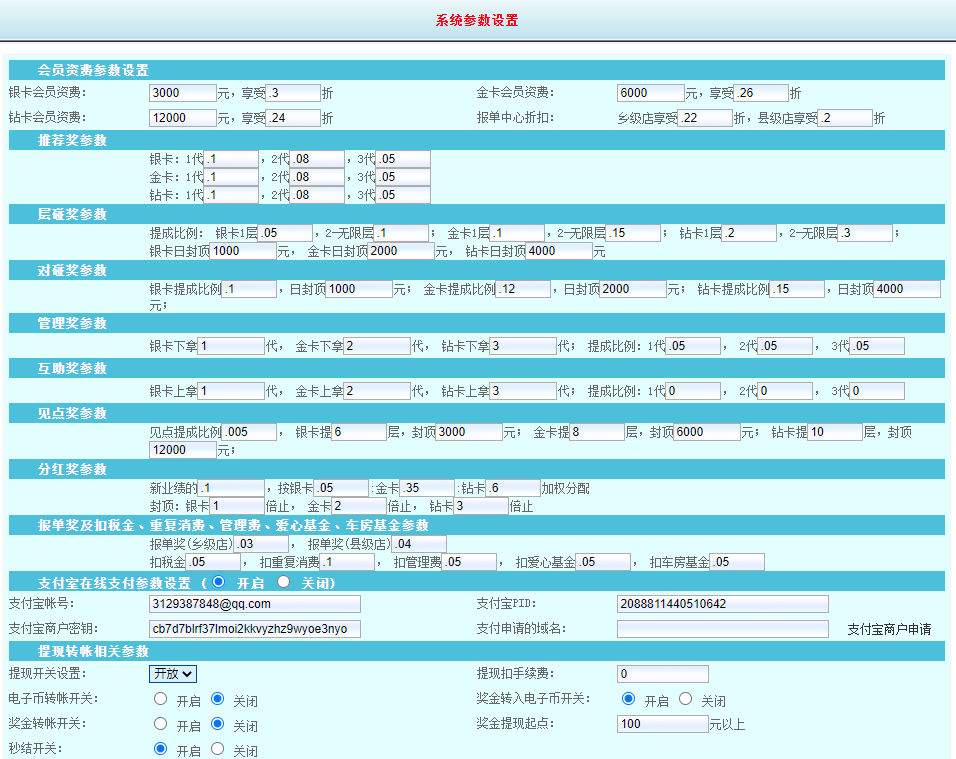Click the 扣税金 rate field
This screenshot has height=759, width=956.
(214, 562)
